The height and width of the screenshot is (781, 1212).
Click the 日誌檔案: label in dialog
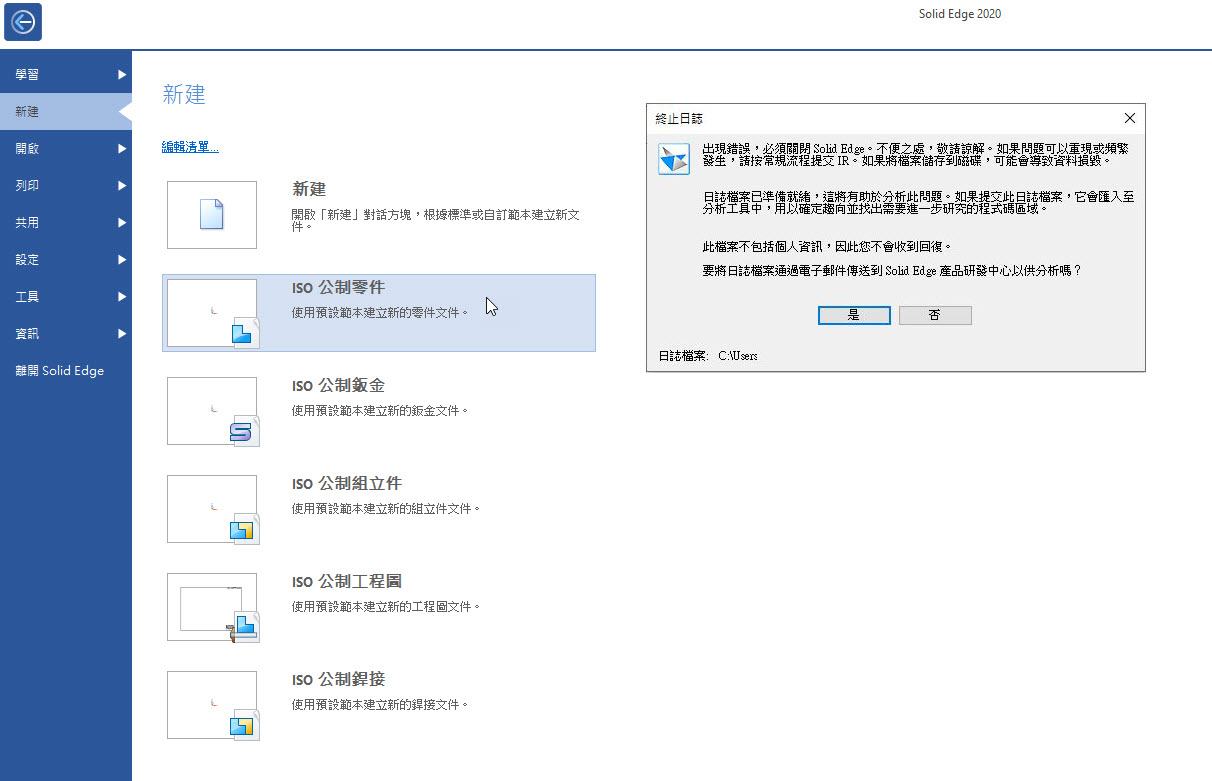tap(683, 356)
